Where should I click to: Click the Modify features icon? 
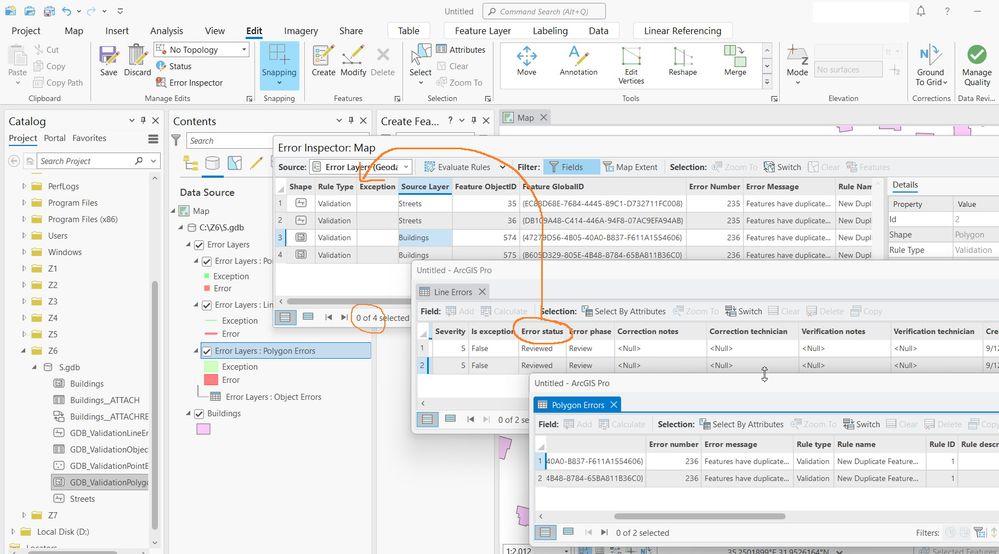coord(353,60)
